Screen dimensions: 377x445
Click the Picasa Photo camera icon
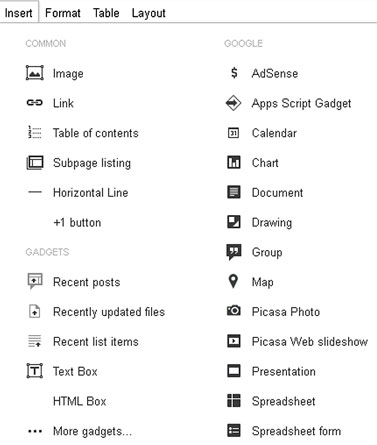[234, 311]
